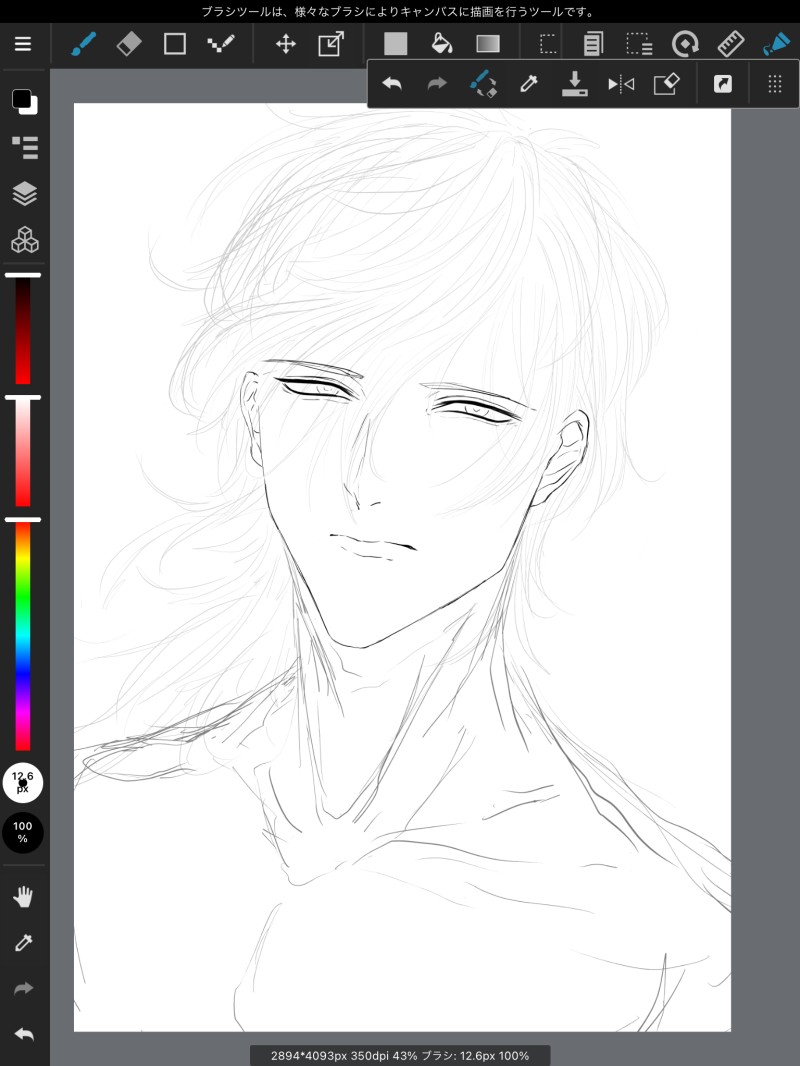Select the Eraser tool
This screenshot has height=1066, width=800.
(129, 44)
